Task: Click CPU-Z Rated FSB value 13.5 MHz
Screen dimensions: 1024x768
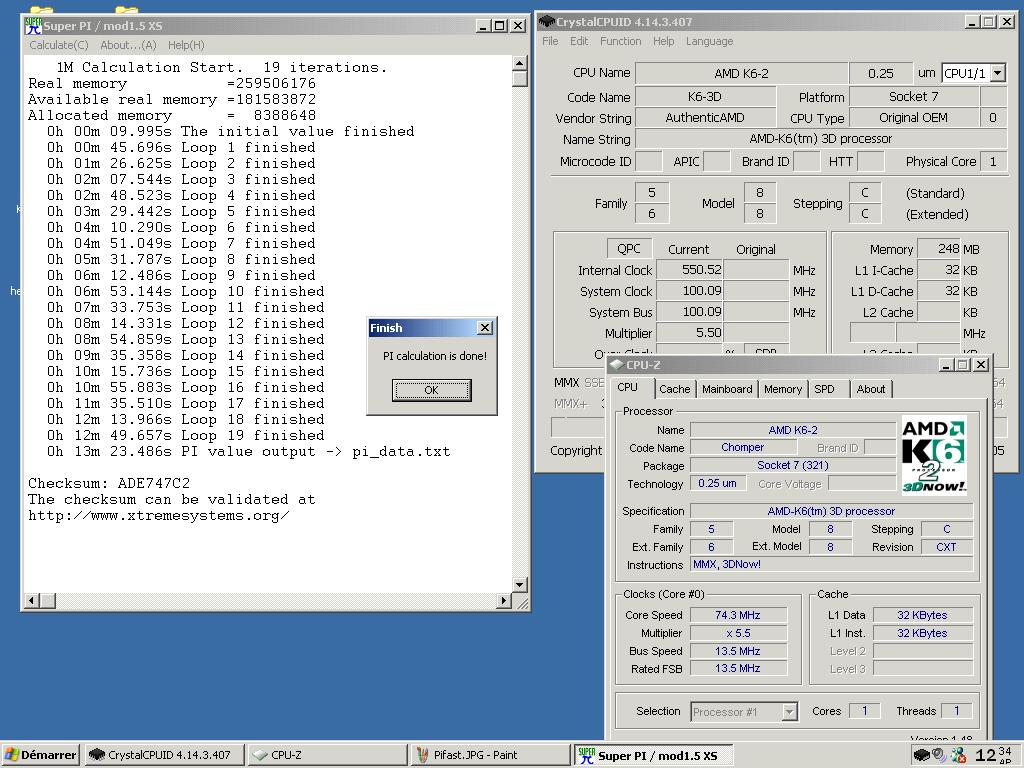Action: (738, 668)
